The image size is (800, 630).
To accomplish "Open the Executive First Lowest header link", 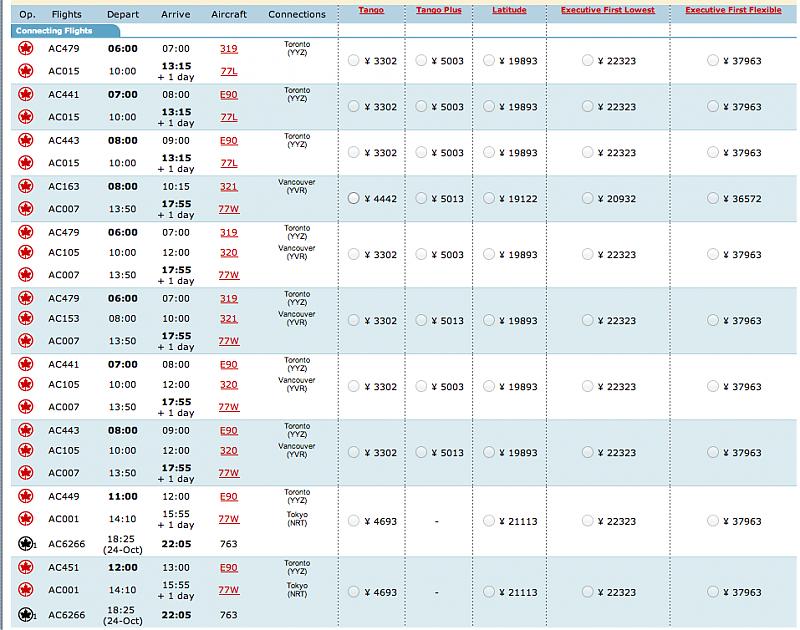I will coord(608,10).
